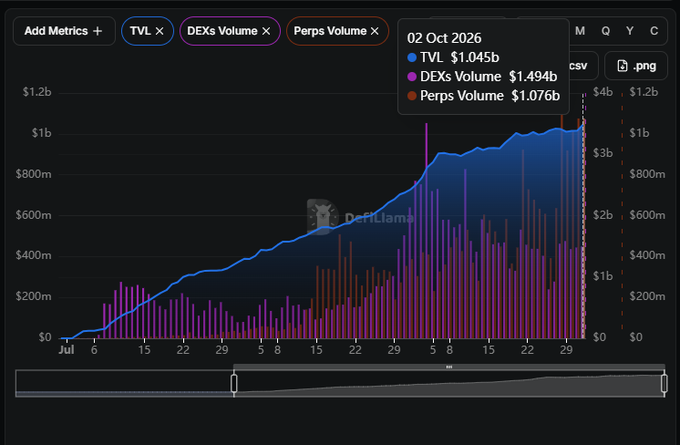Click the '$1.045b' TVL tooltip value
The width and height of the screenshot is (680, 445).
(x=475, y=58)
